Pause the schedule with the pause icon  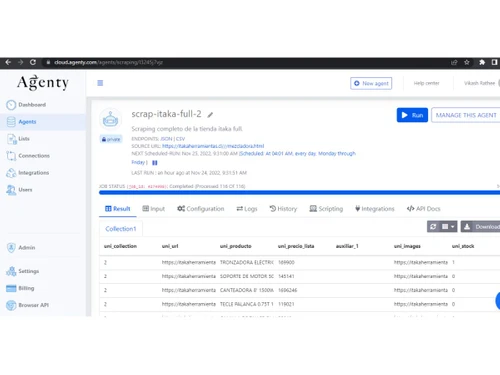tap(155, 163)
